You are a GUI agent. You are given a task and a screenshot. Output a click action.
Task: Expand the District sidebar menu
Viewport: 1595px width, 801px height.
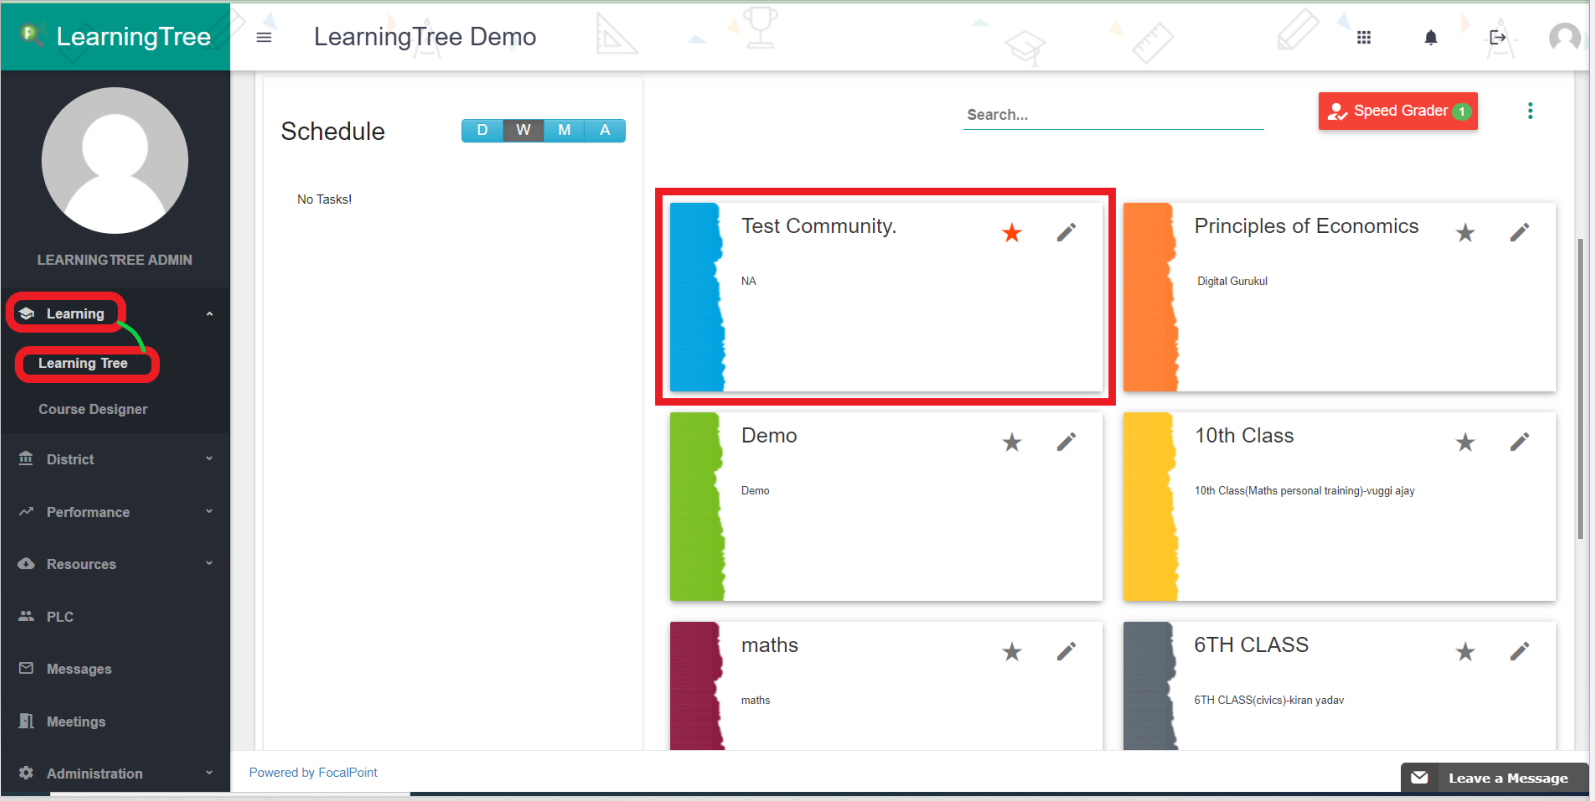coord(115,459)
